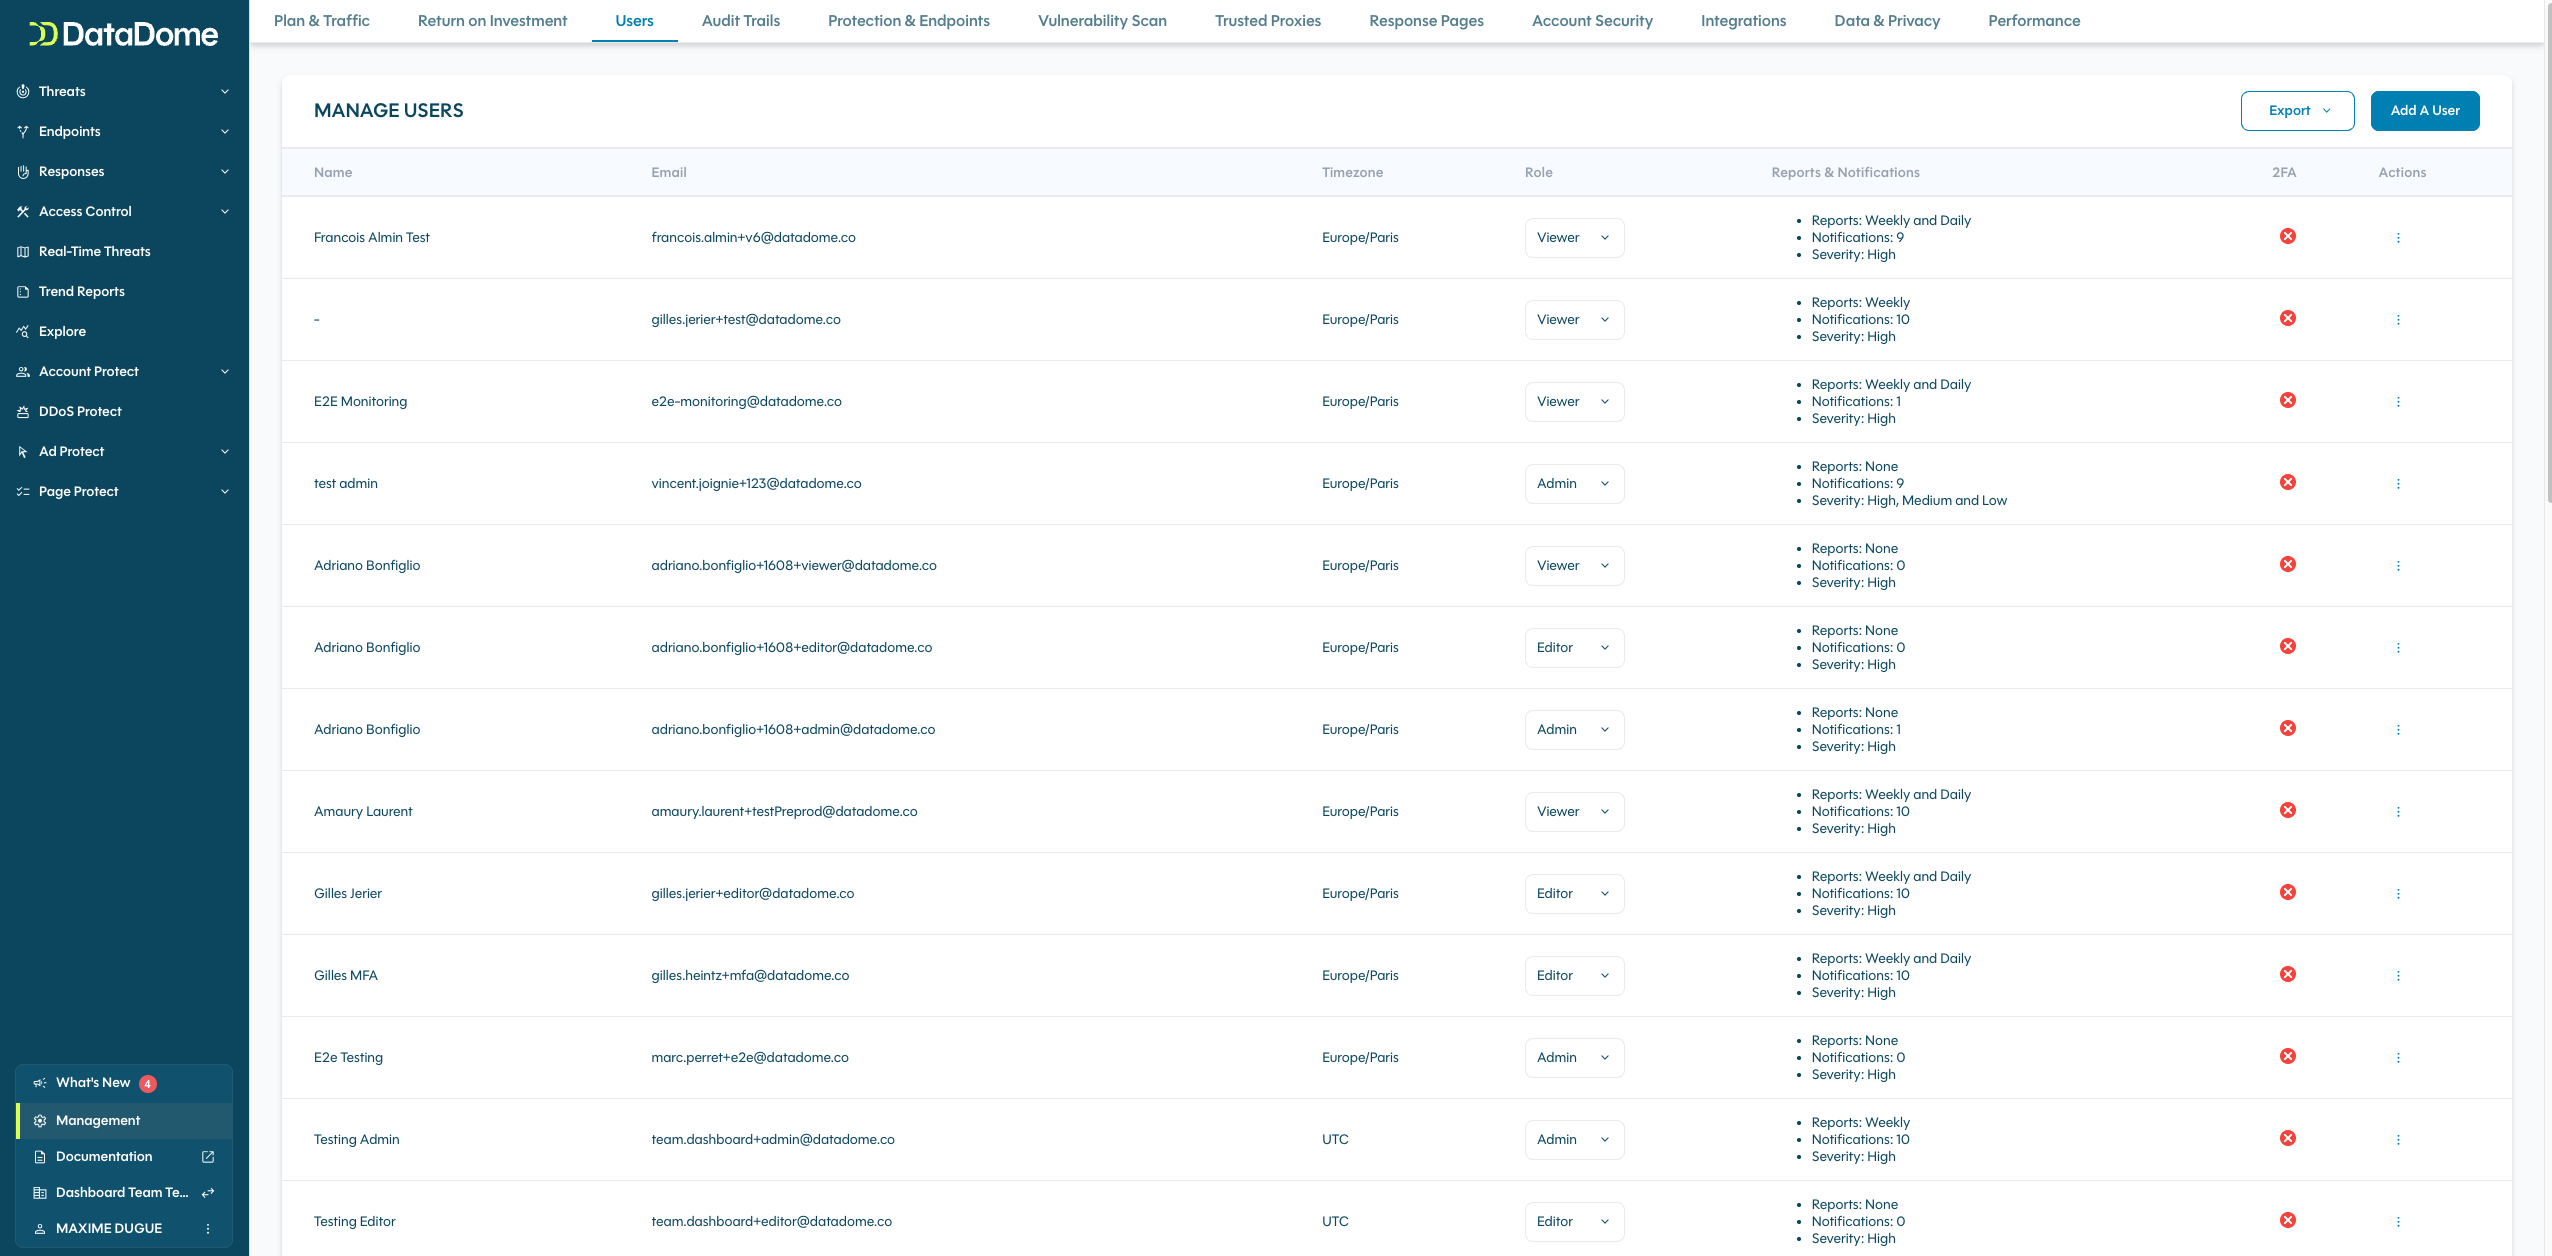This screenshot has height=1256, width=2552.
Task: Open Integrations tab
Action: click(x=1743, y=21)
